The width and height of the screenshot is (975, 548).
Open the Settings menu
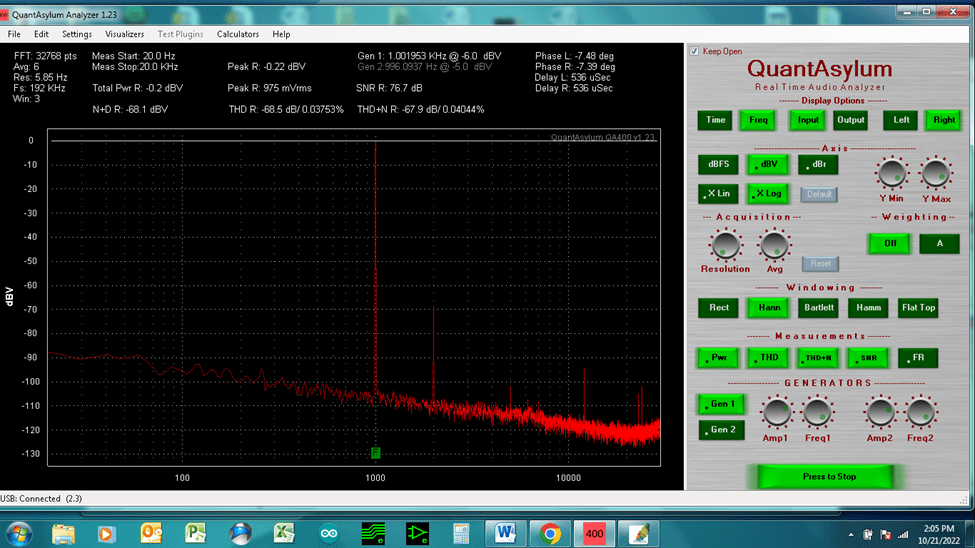coord(76,34)
